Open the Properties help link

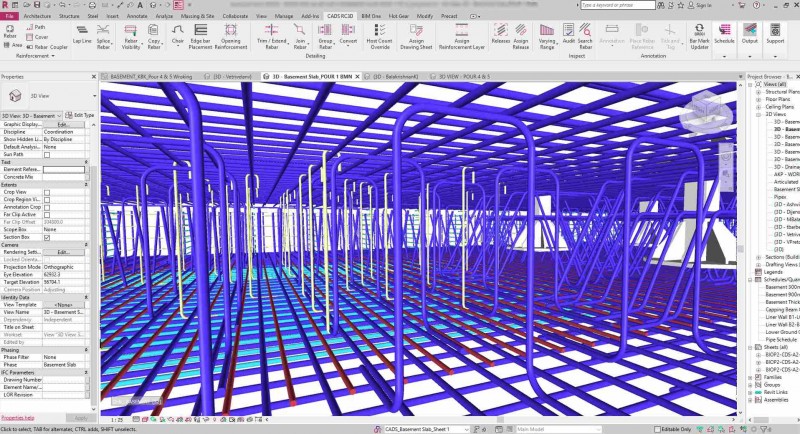(17, 418)
